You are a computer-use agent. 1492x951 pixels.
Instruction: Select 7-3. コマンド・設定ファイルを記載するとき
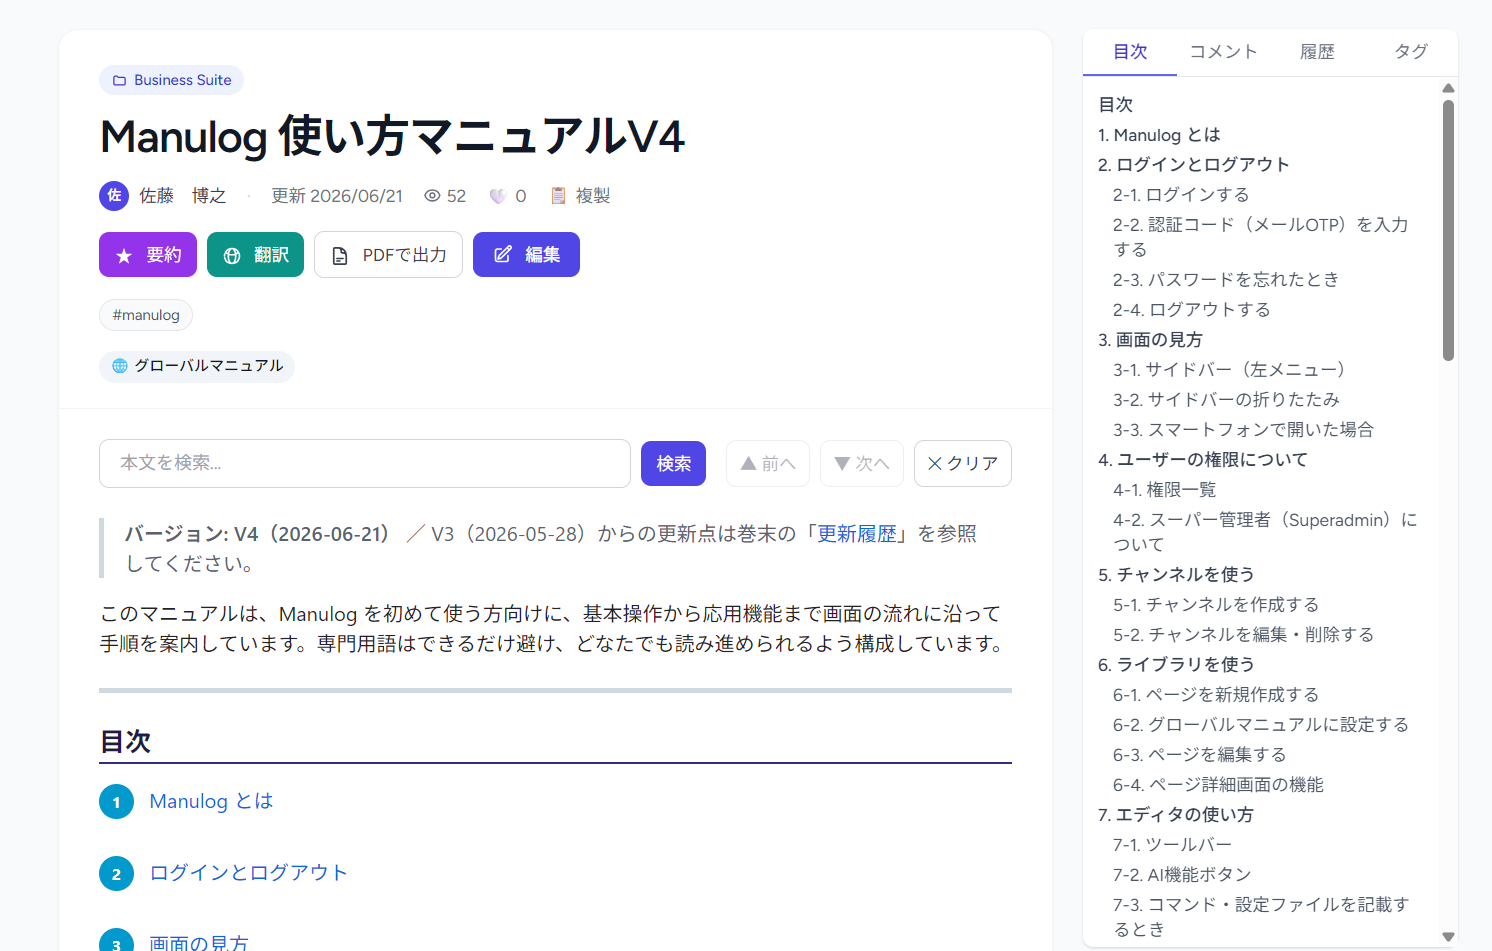(x=1260, y=917)
